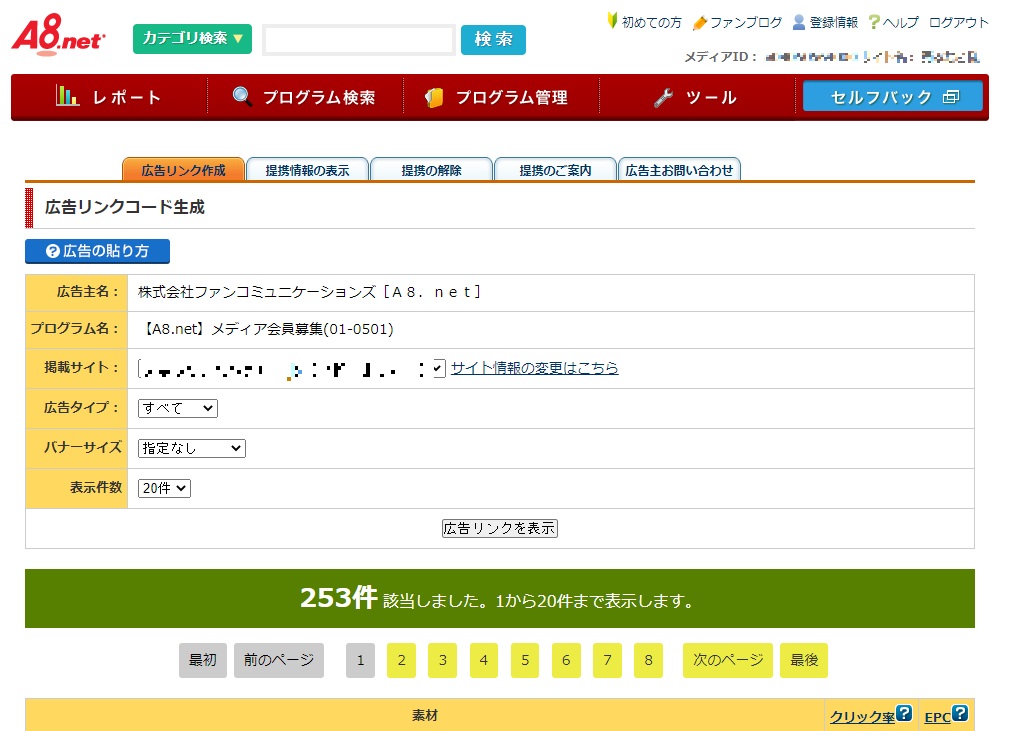Go to page 6
Viewport: 1012px width, 731px height.
pos(566,660)
